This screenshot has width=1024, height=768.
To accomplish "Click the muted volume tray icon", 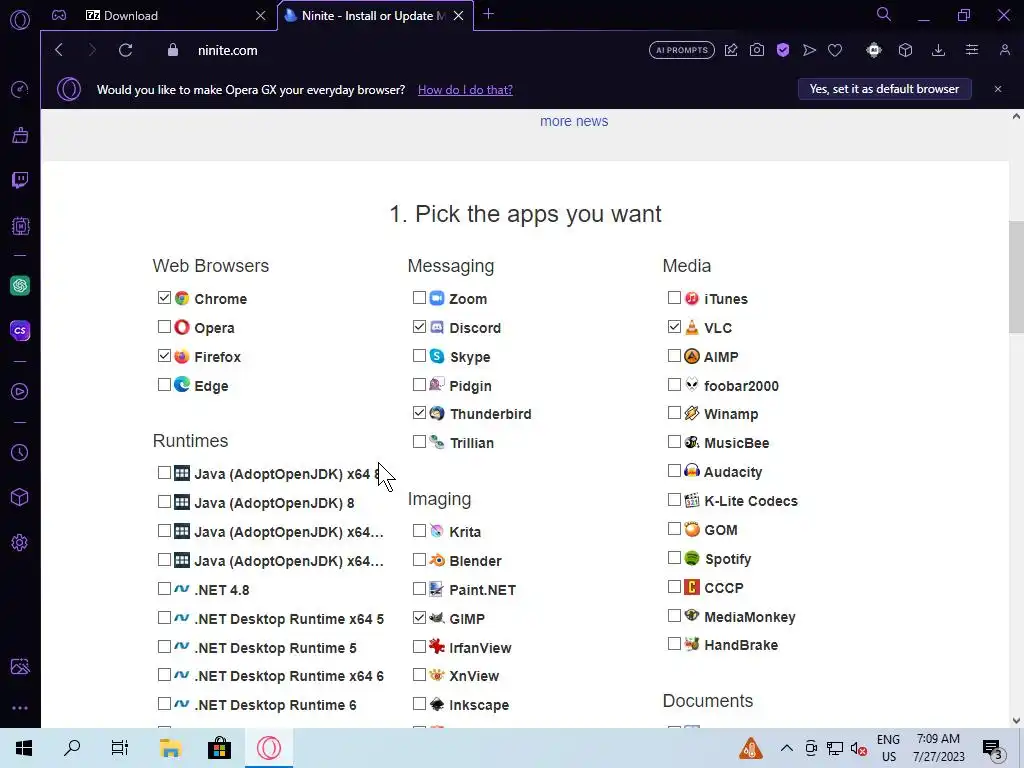I will click(x=859, y=748).
